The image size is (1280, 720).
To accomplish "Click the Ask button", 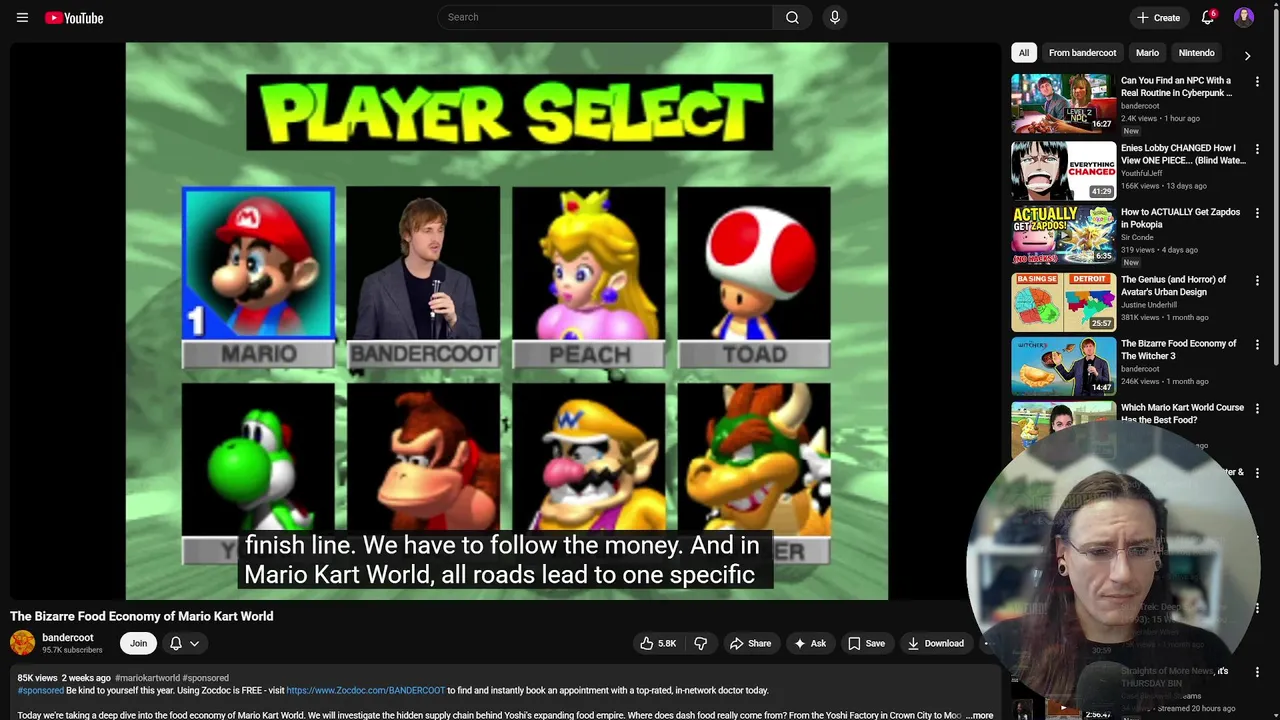I will point(809,643).
